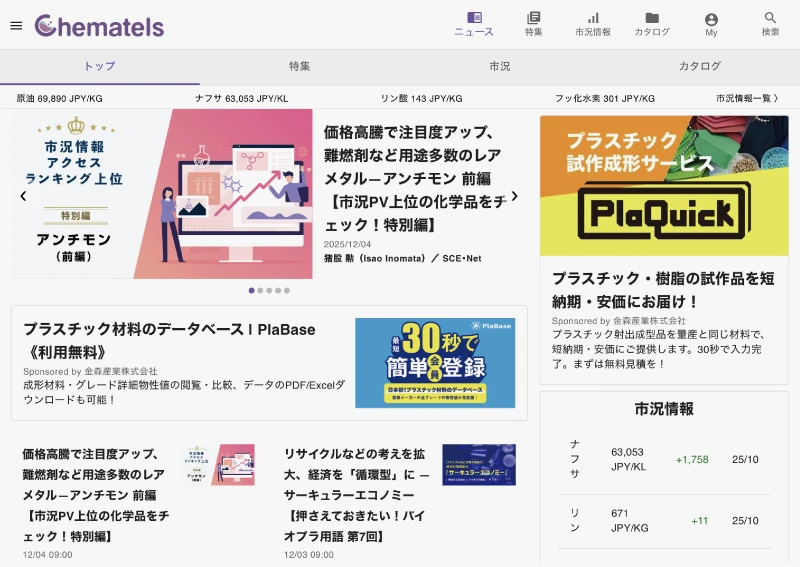The height and width of the screenshot is (567, 800).
Task: Click ナフサ row name in 市況情報 panel
Action: click(575, 459)
